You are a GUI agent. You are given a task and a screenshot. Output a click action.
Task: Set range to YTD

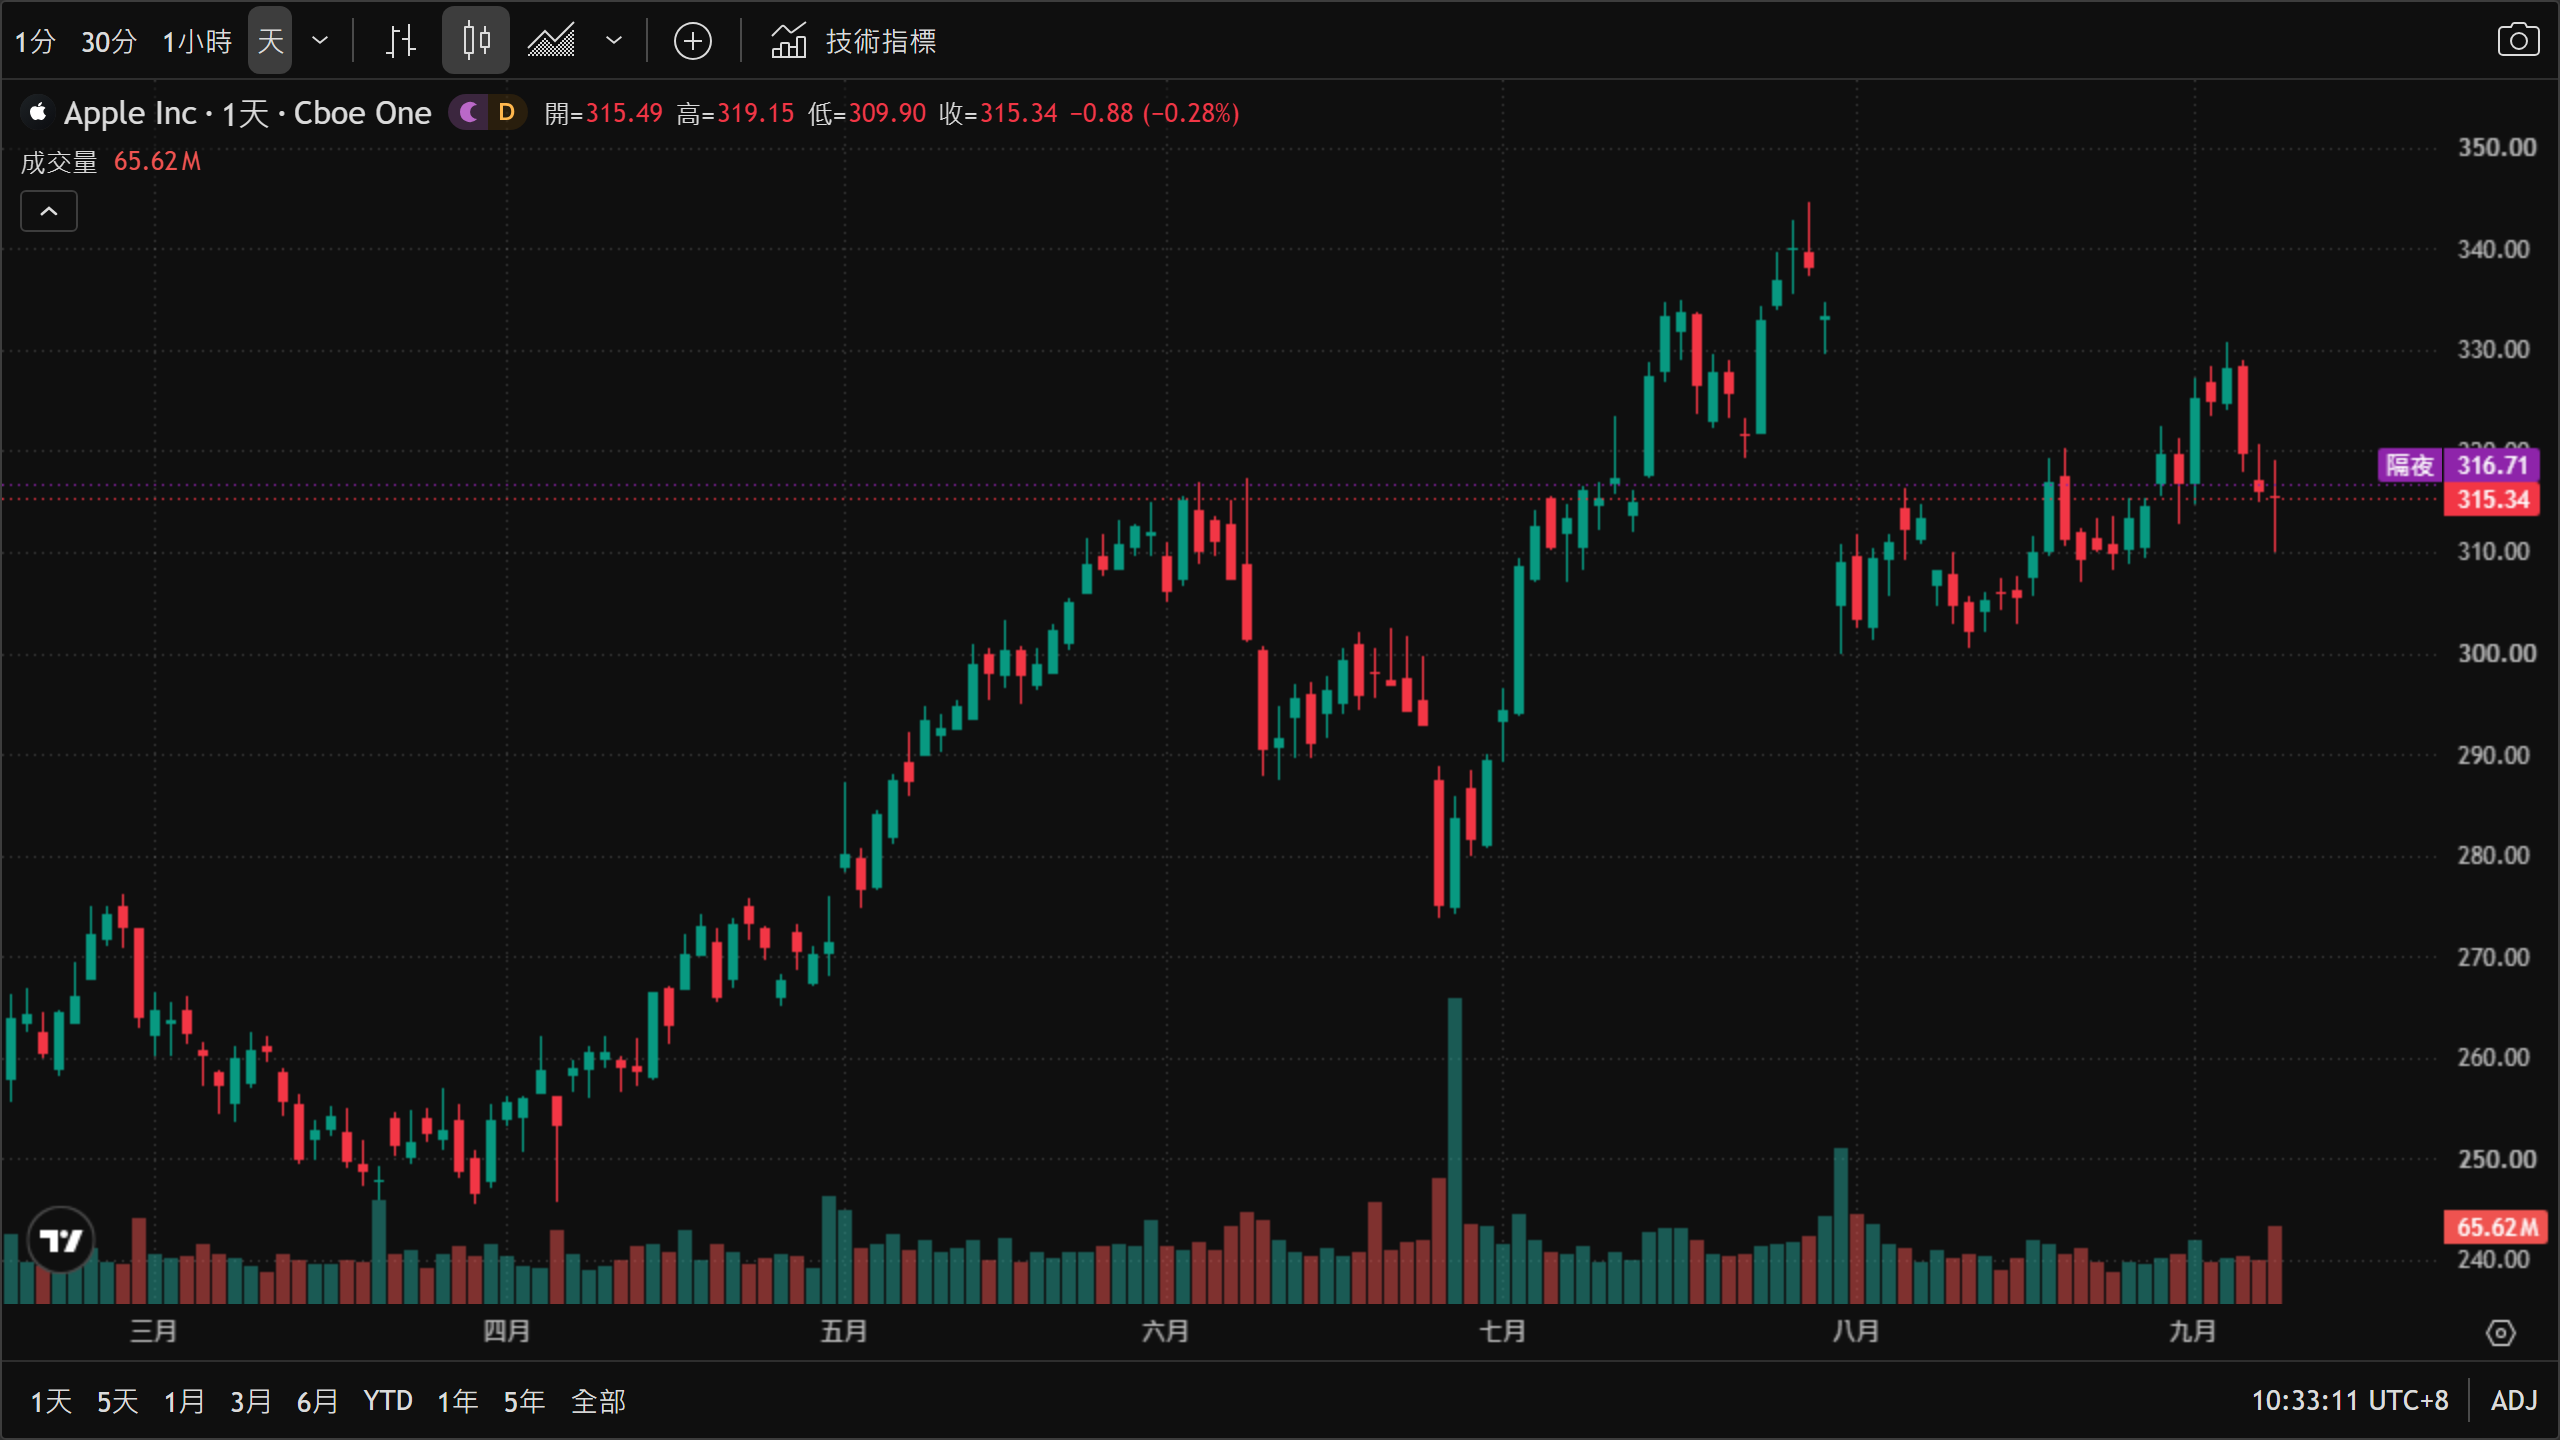coord(388,1401)
